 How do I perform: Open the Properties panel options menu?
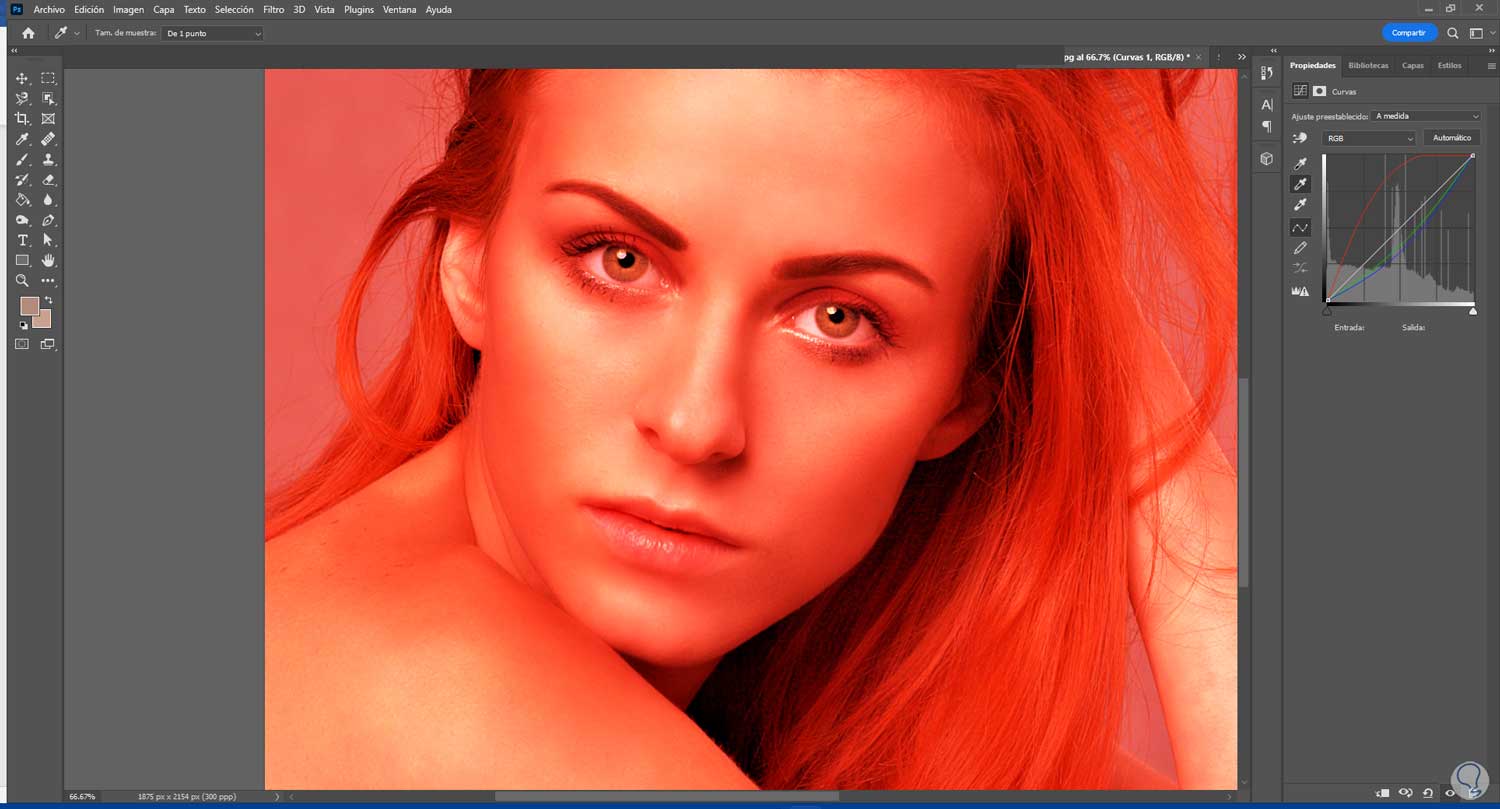[1491, 66]
